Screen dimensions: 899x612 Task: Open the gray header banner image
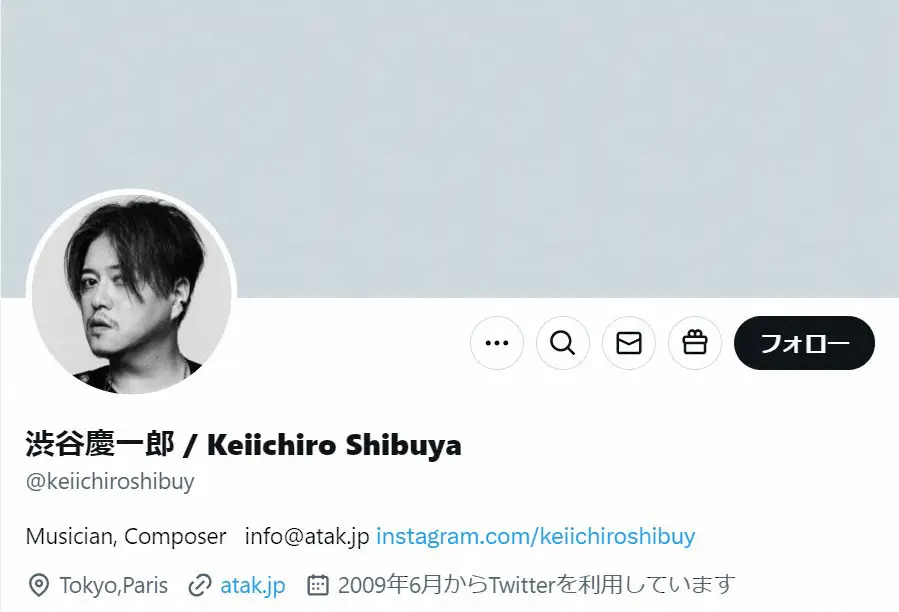[450, 149]
